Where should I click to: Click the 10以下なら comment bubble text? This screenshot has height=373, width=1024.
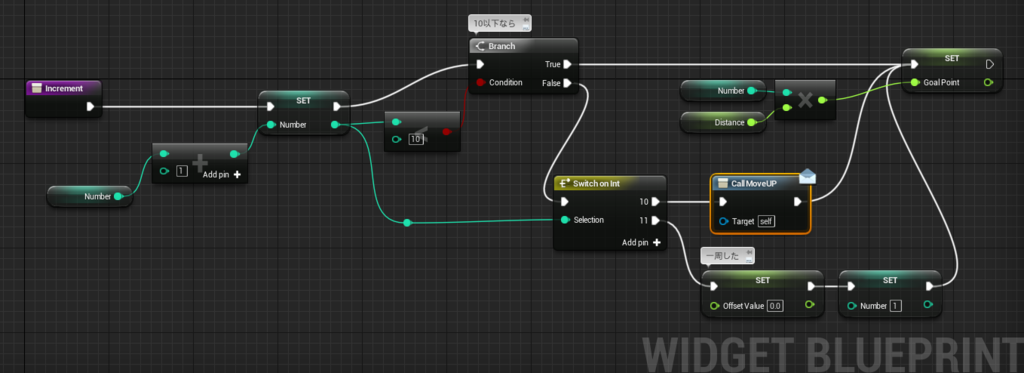pos(495,24)
